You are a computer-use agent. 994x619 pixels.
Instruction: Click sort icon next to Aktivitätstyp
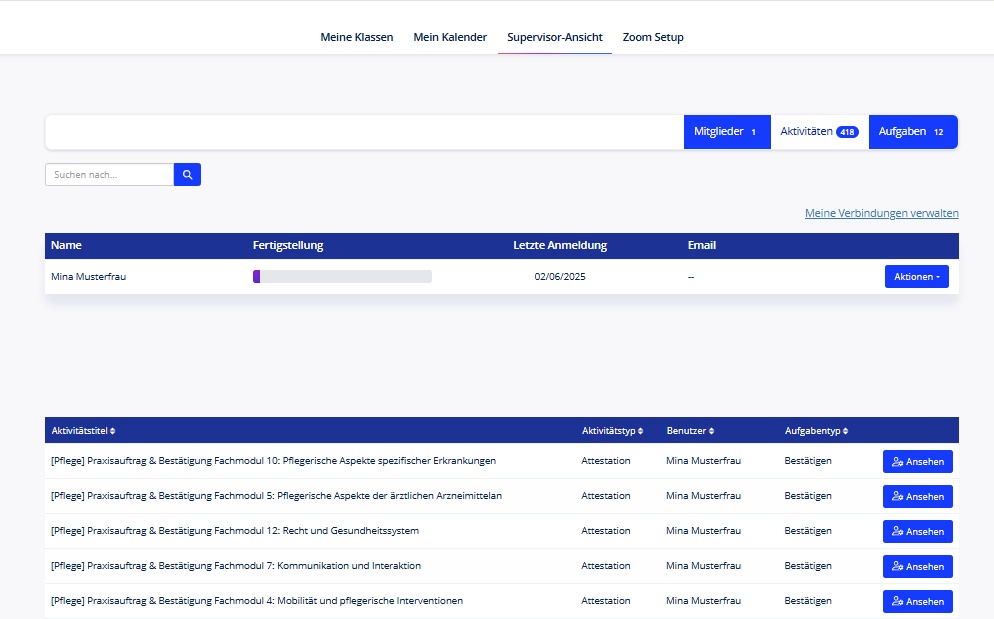click(x=639, y=431)
